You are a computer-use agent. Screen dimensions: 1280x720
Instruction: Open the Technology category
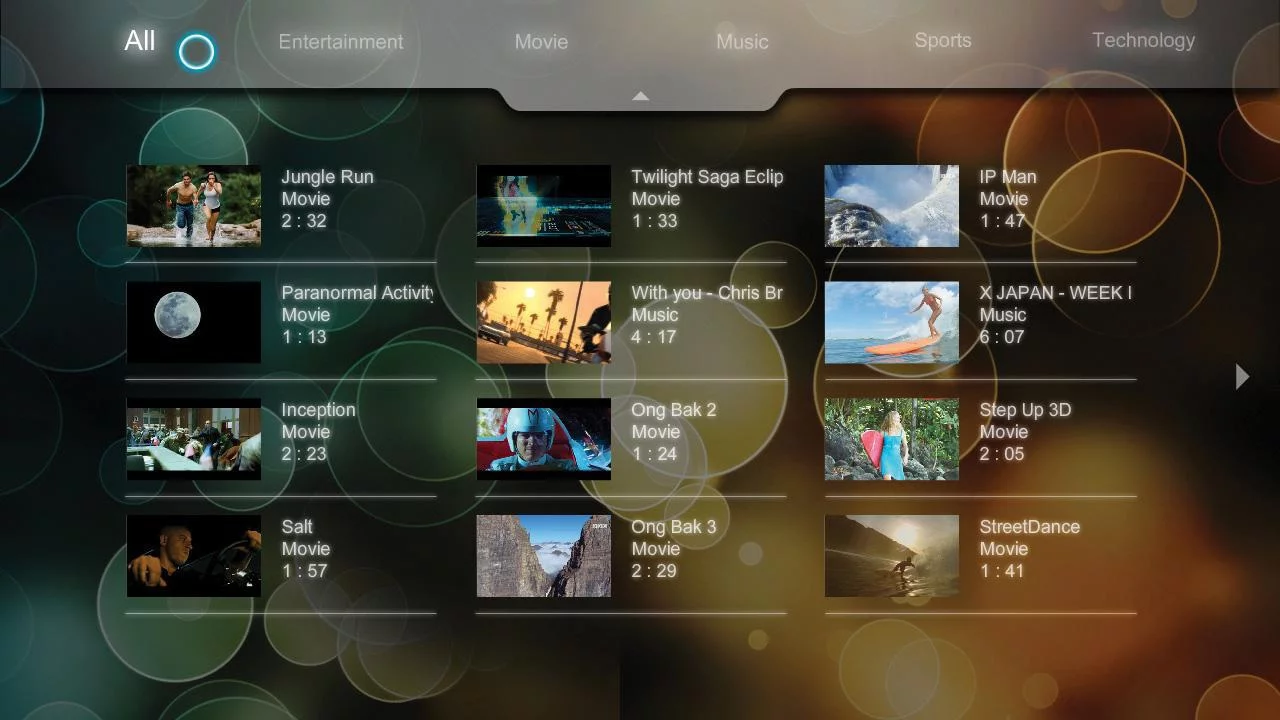tap(1143, 40)
